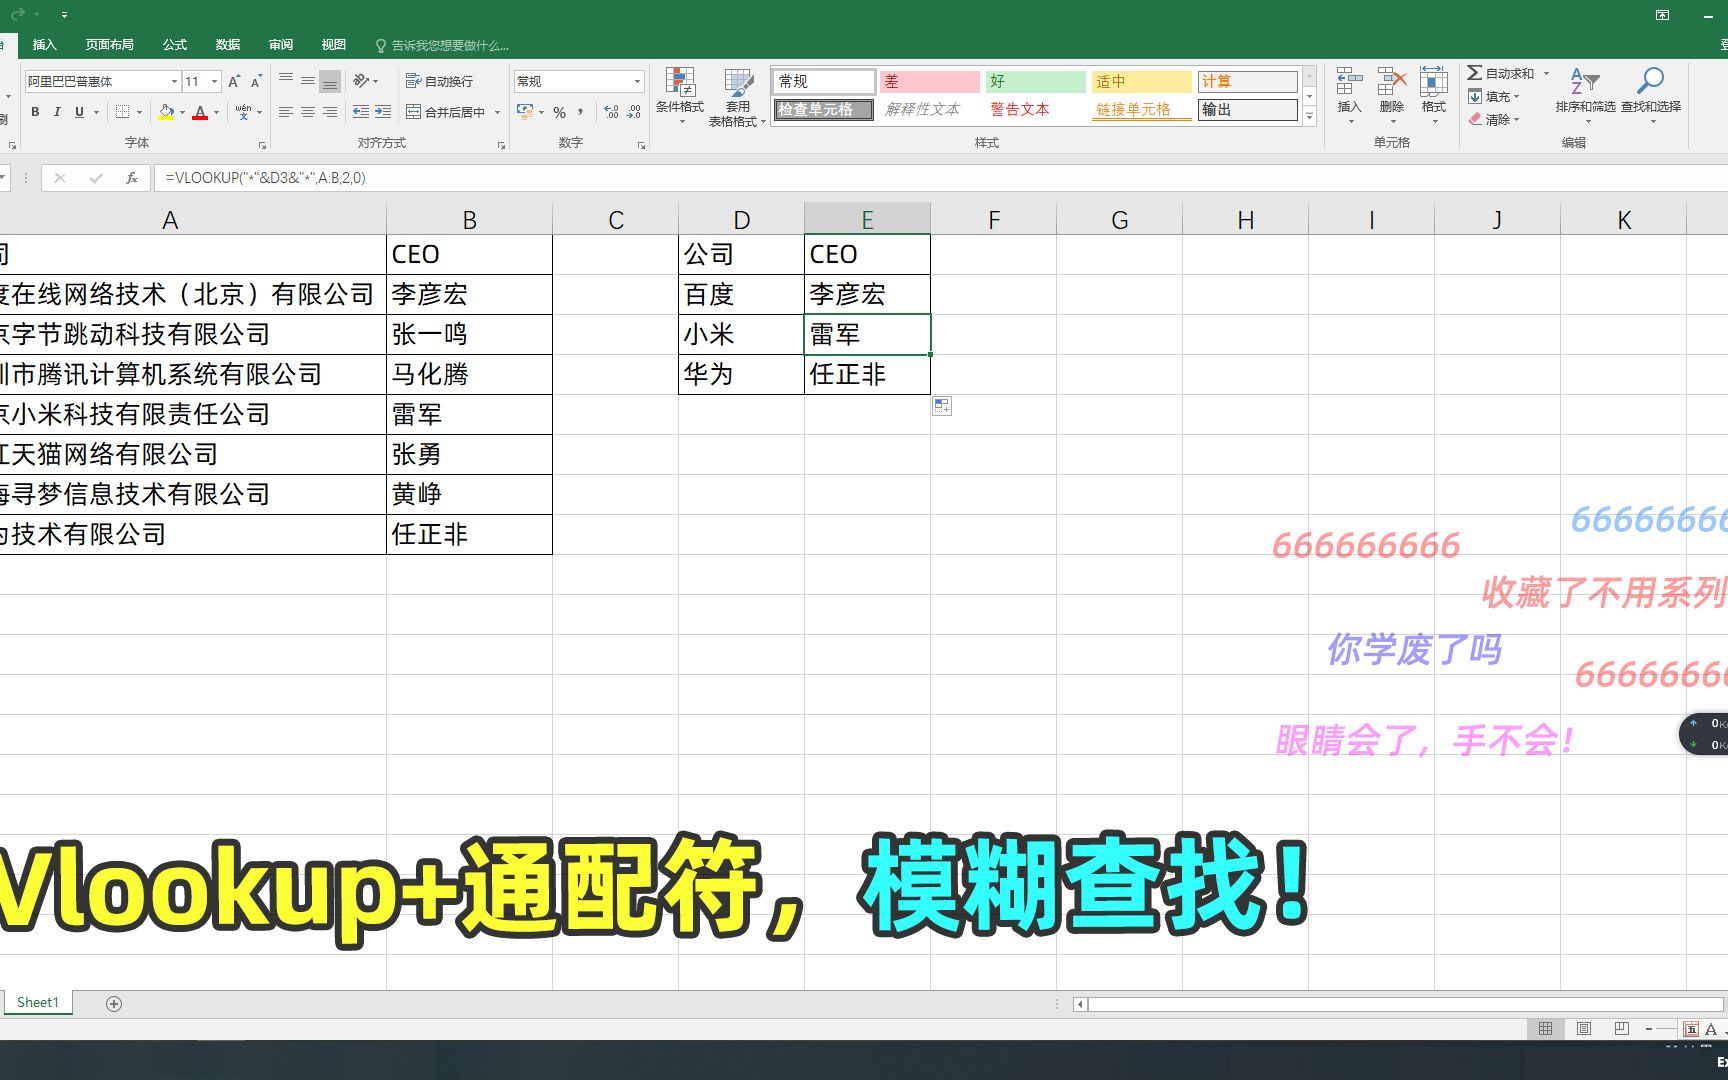Open the number format 常规 dropdown
This screenshot has height=1080, width=1728.
[637, 81]
